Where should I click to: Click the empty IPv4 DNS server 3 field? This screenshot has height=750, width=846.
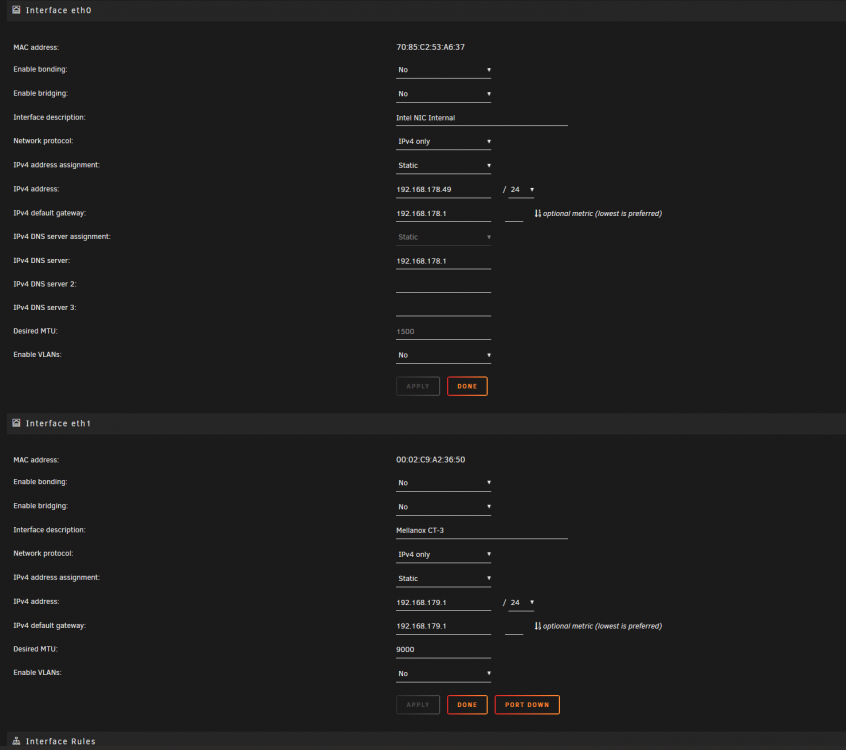443,308
